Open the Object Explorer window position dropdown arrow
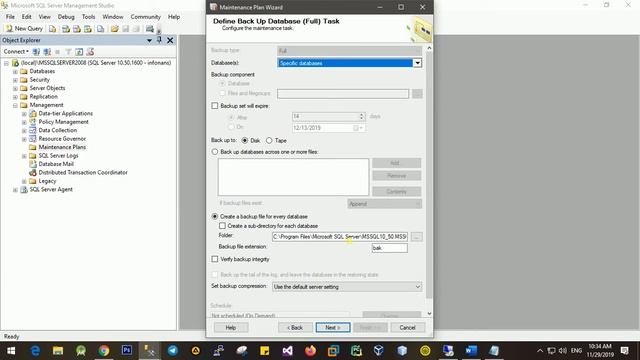Screen dimensions: 640x360 [149, 40]
